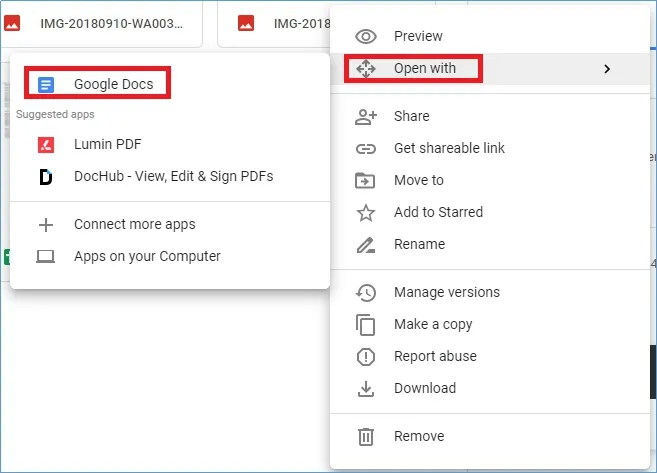Image resolution: width=657 pixels, height=473 pixels.
Task: Open file with Lumin PDF
Action: tap(170, 145)
